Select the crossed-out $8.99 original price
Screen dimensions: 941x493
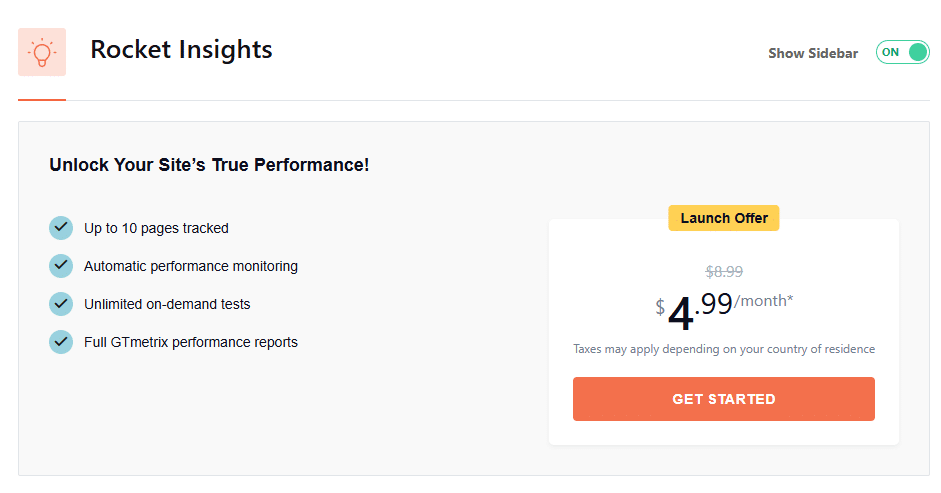(724, 271)
